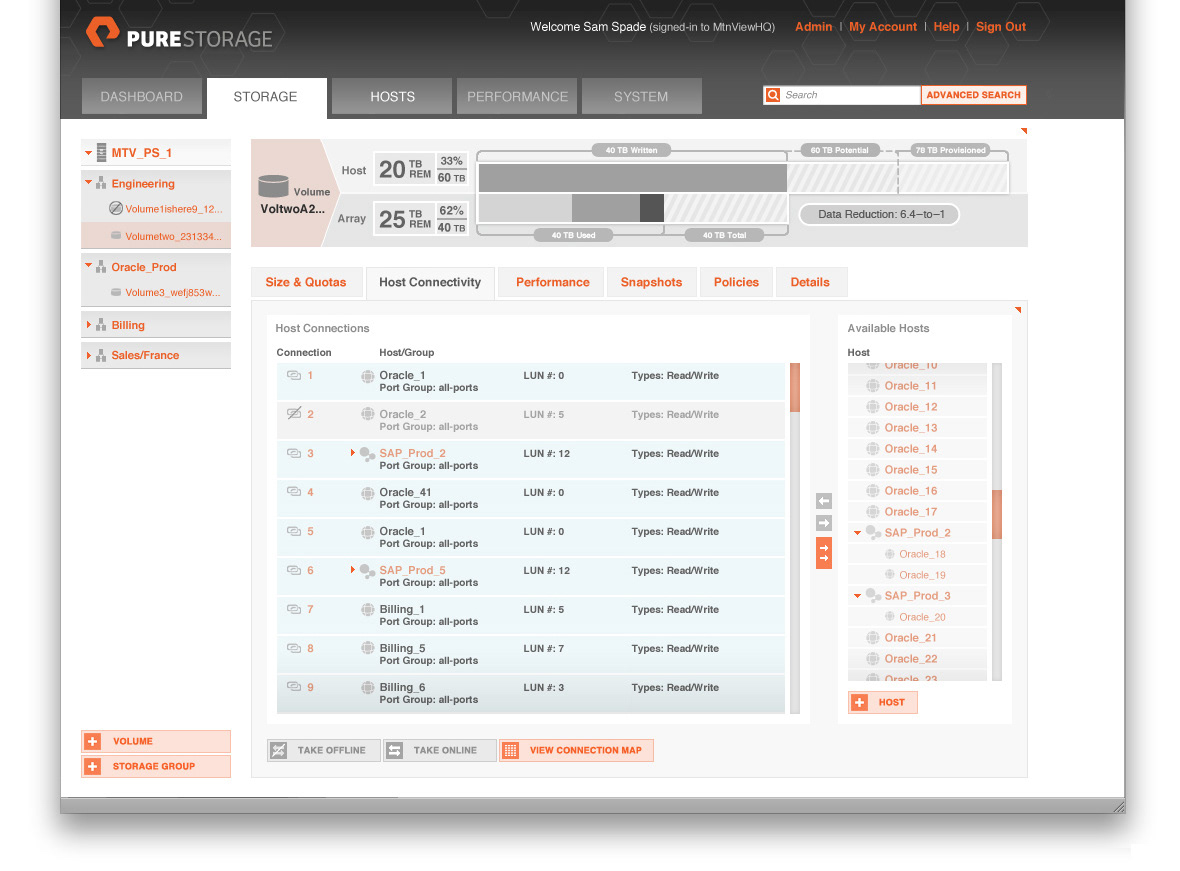Click connection 1 link icon
The image size is (1180, 871).
(294, 375)
